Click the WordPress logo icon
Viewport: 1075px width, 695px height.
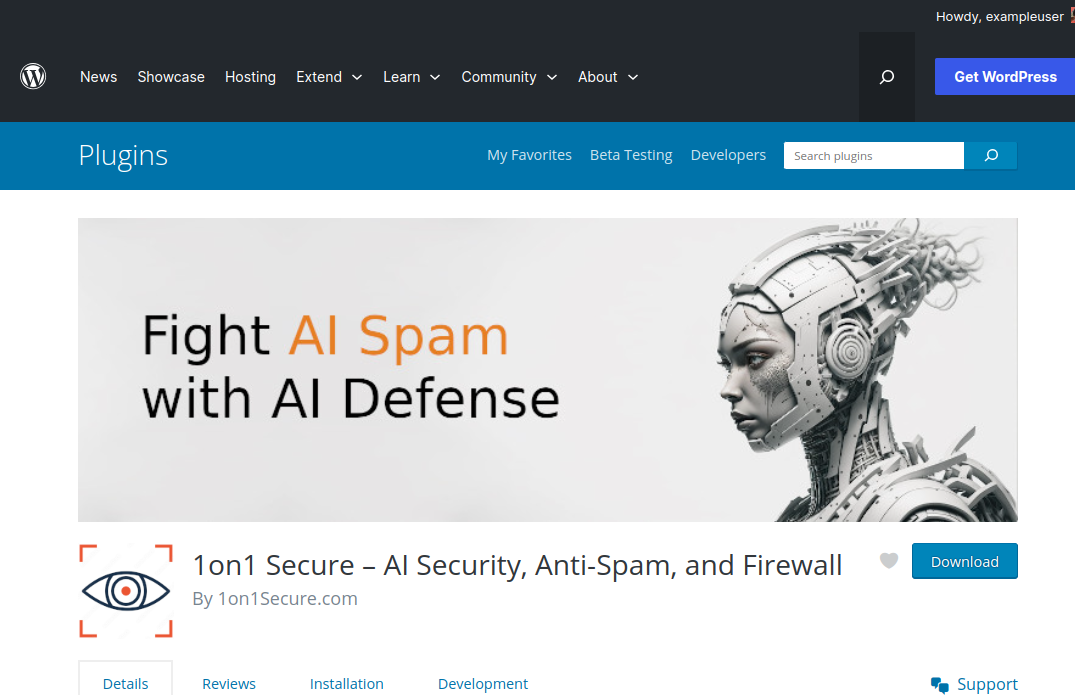point(33,76)
